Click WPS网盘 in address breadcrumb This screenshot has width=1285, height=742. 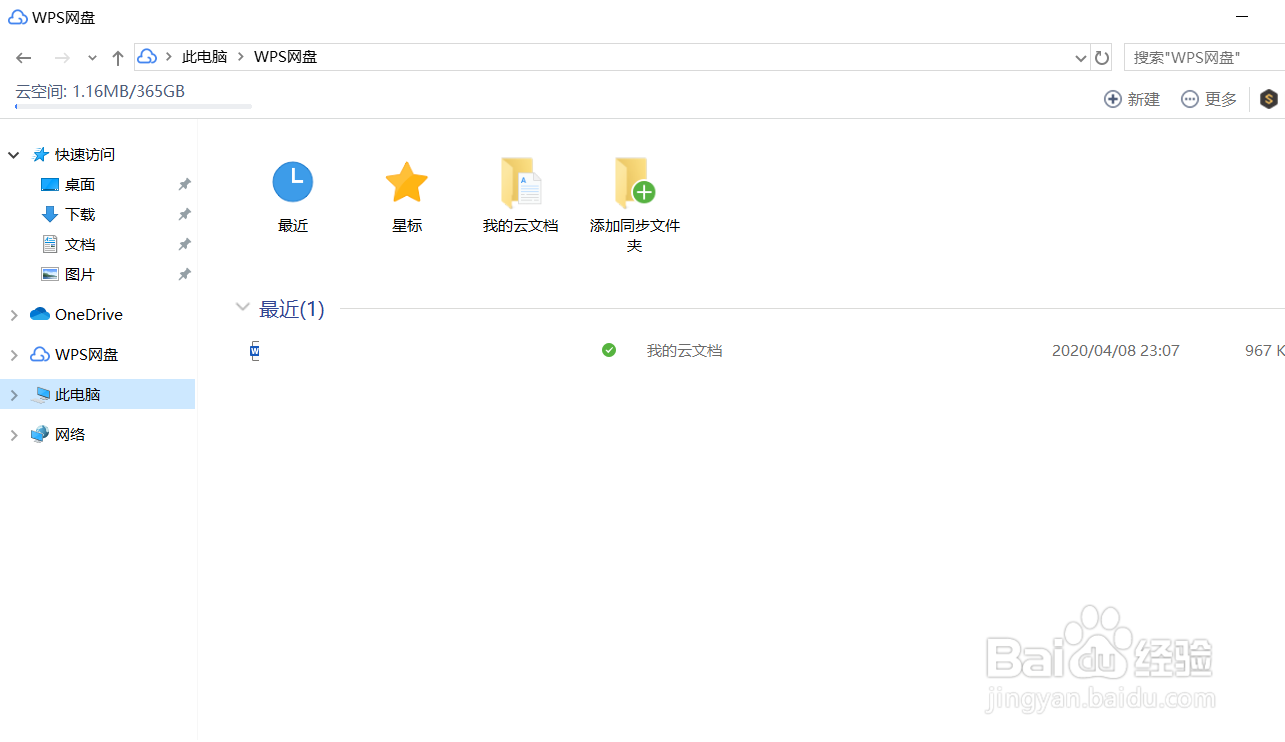[285, 57]
